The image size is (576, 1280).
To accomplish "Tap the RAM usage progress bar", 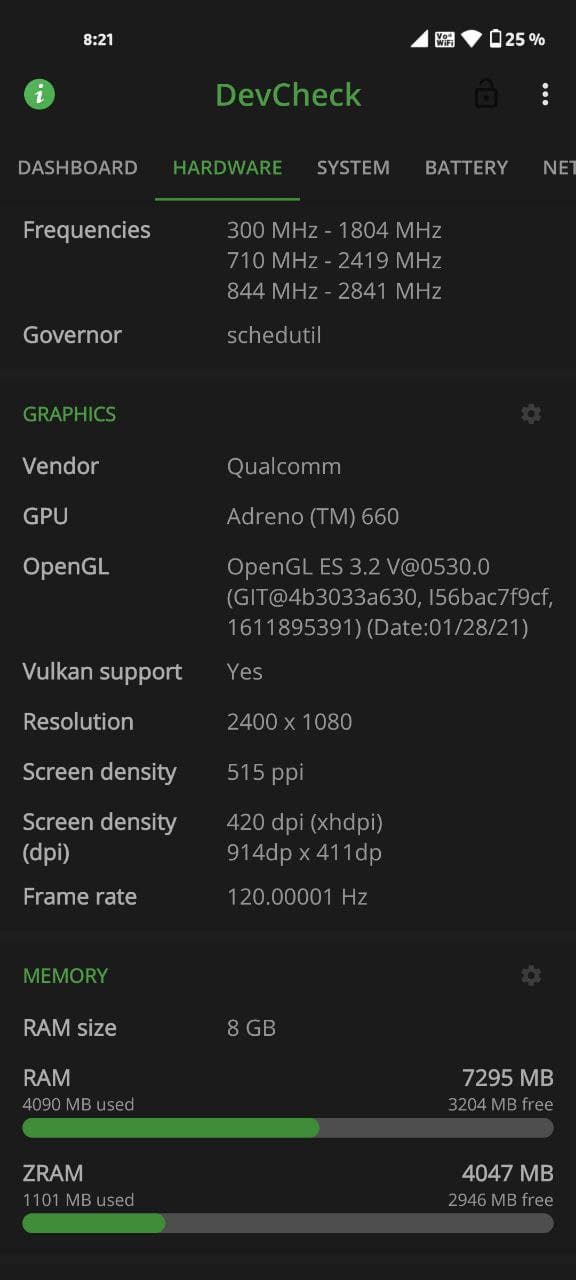I will (x=288, y=1128).
